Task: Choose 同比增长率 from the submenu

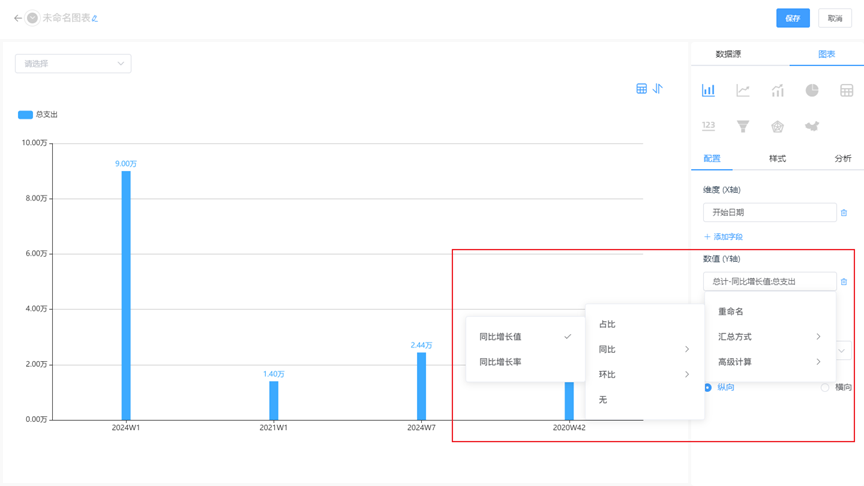Action: coord(500,362)
